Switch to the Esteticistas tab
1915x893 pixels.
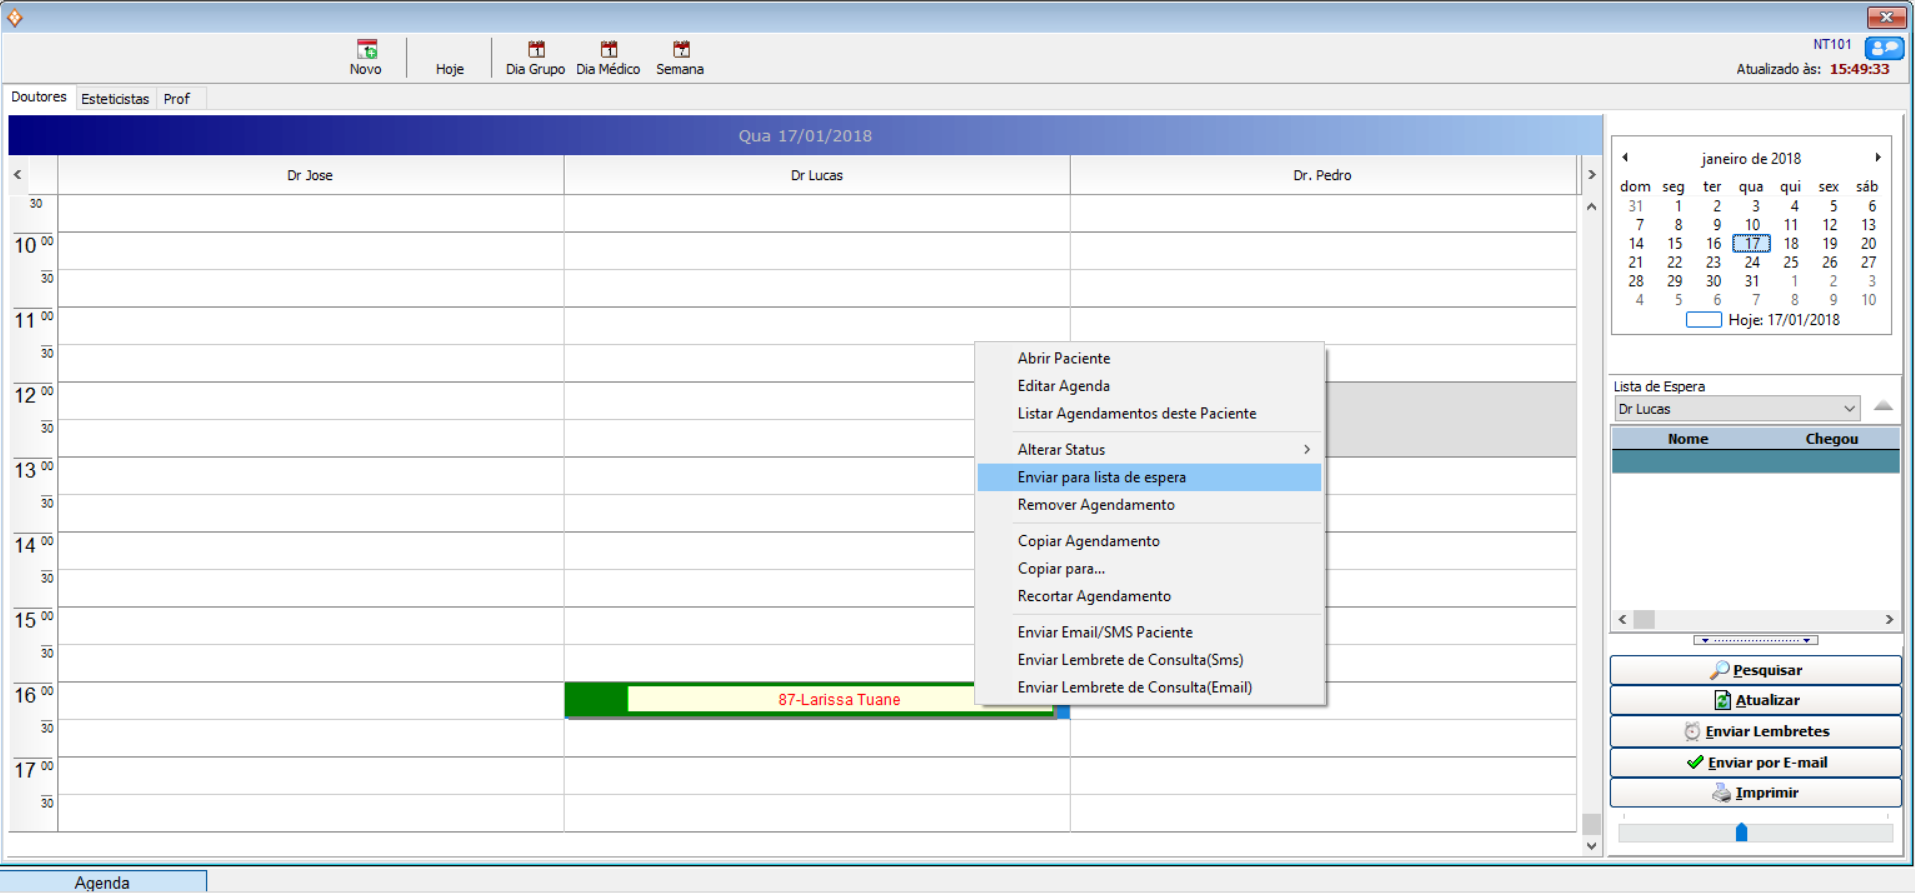115,99
